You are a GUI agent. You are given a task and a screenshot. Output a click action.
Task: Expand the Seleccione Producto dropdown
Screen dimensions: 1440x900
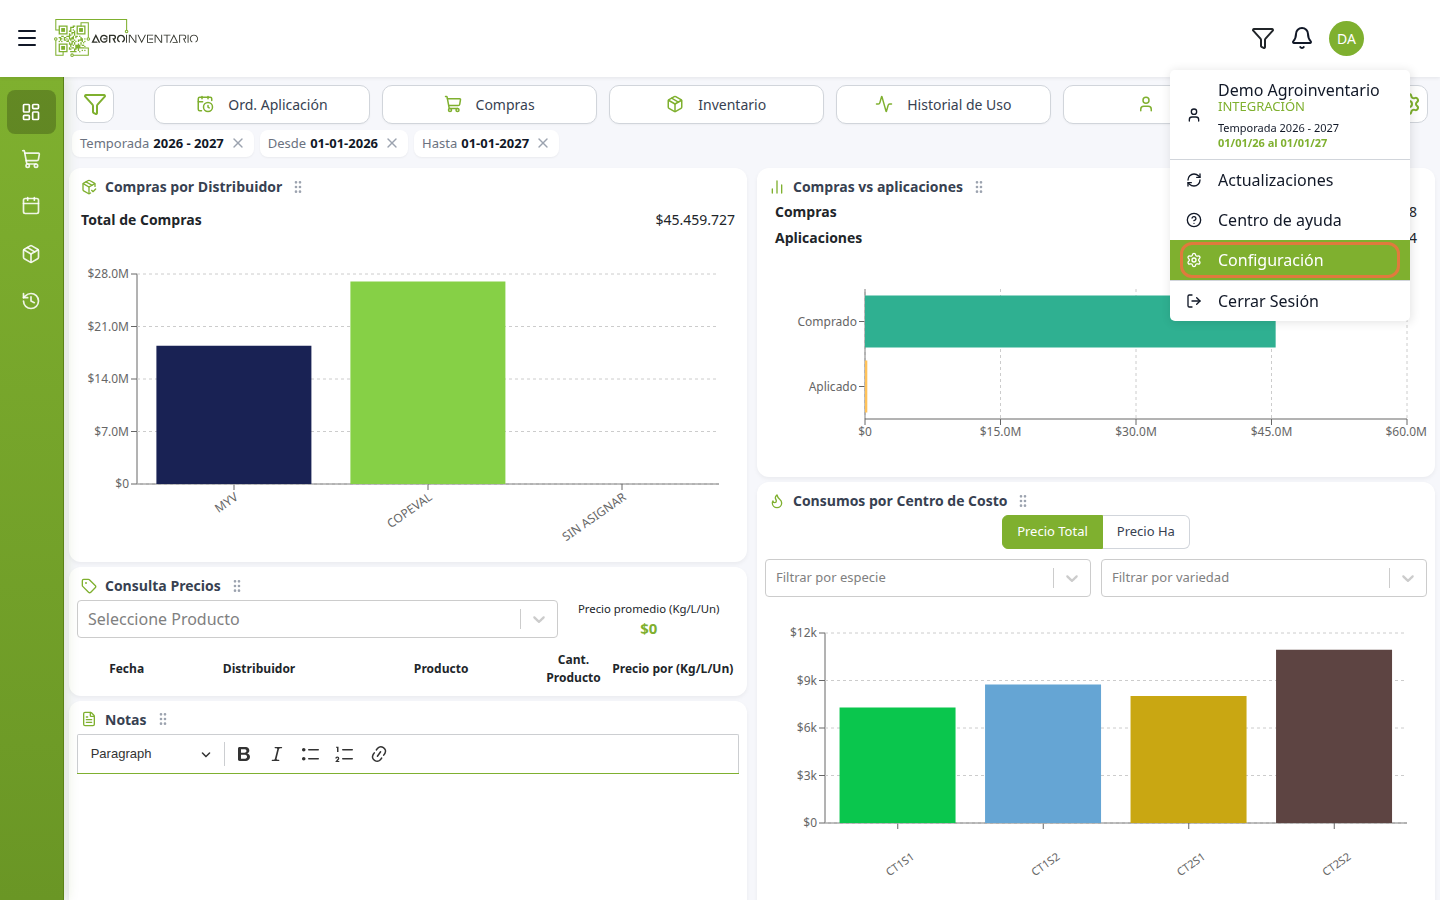click(x=317, y=619)
